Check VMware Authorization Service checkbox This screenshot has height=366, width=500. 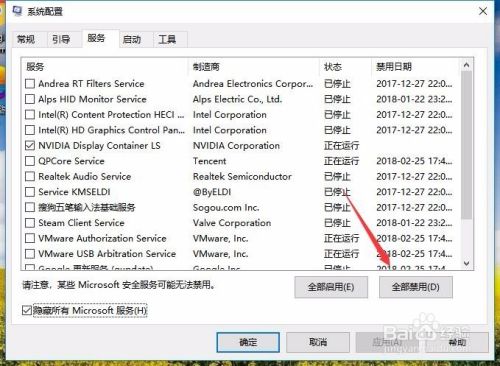click(30, 238)
